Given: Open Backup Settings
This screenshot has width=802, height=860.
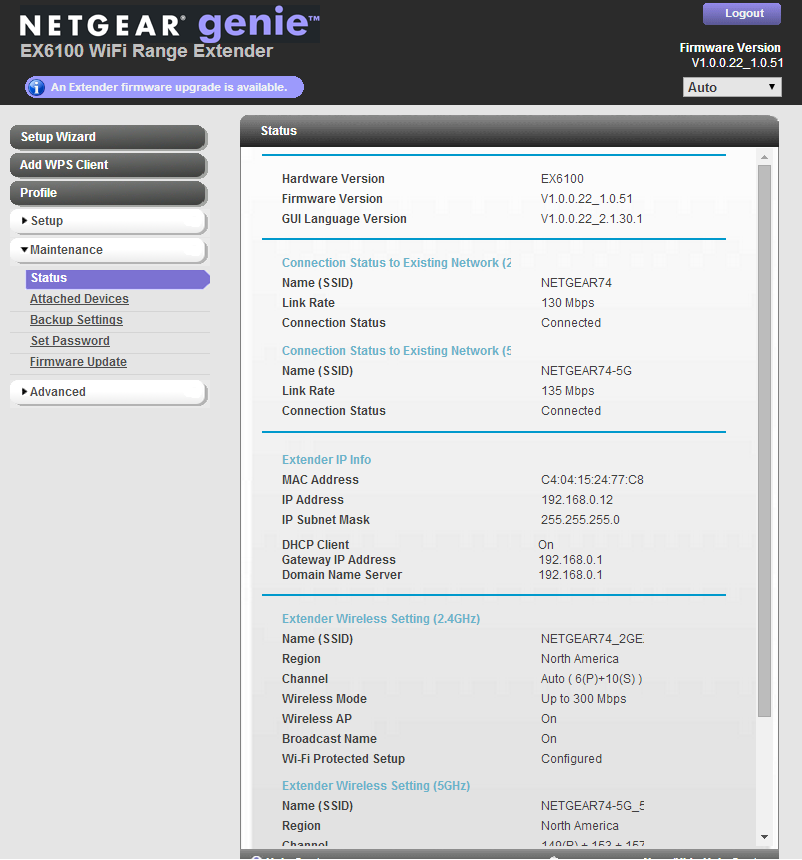Looking at the screenshot, I should (x=76, y=320).
